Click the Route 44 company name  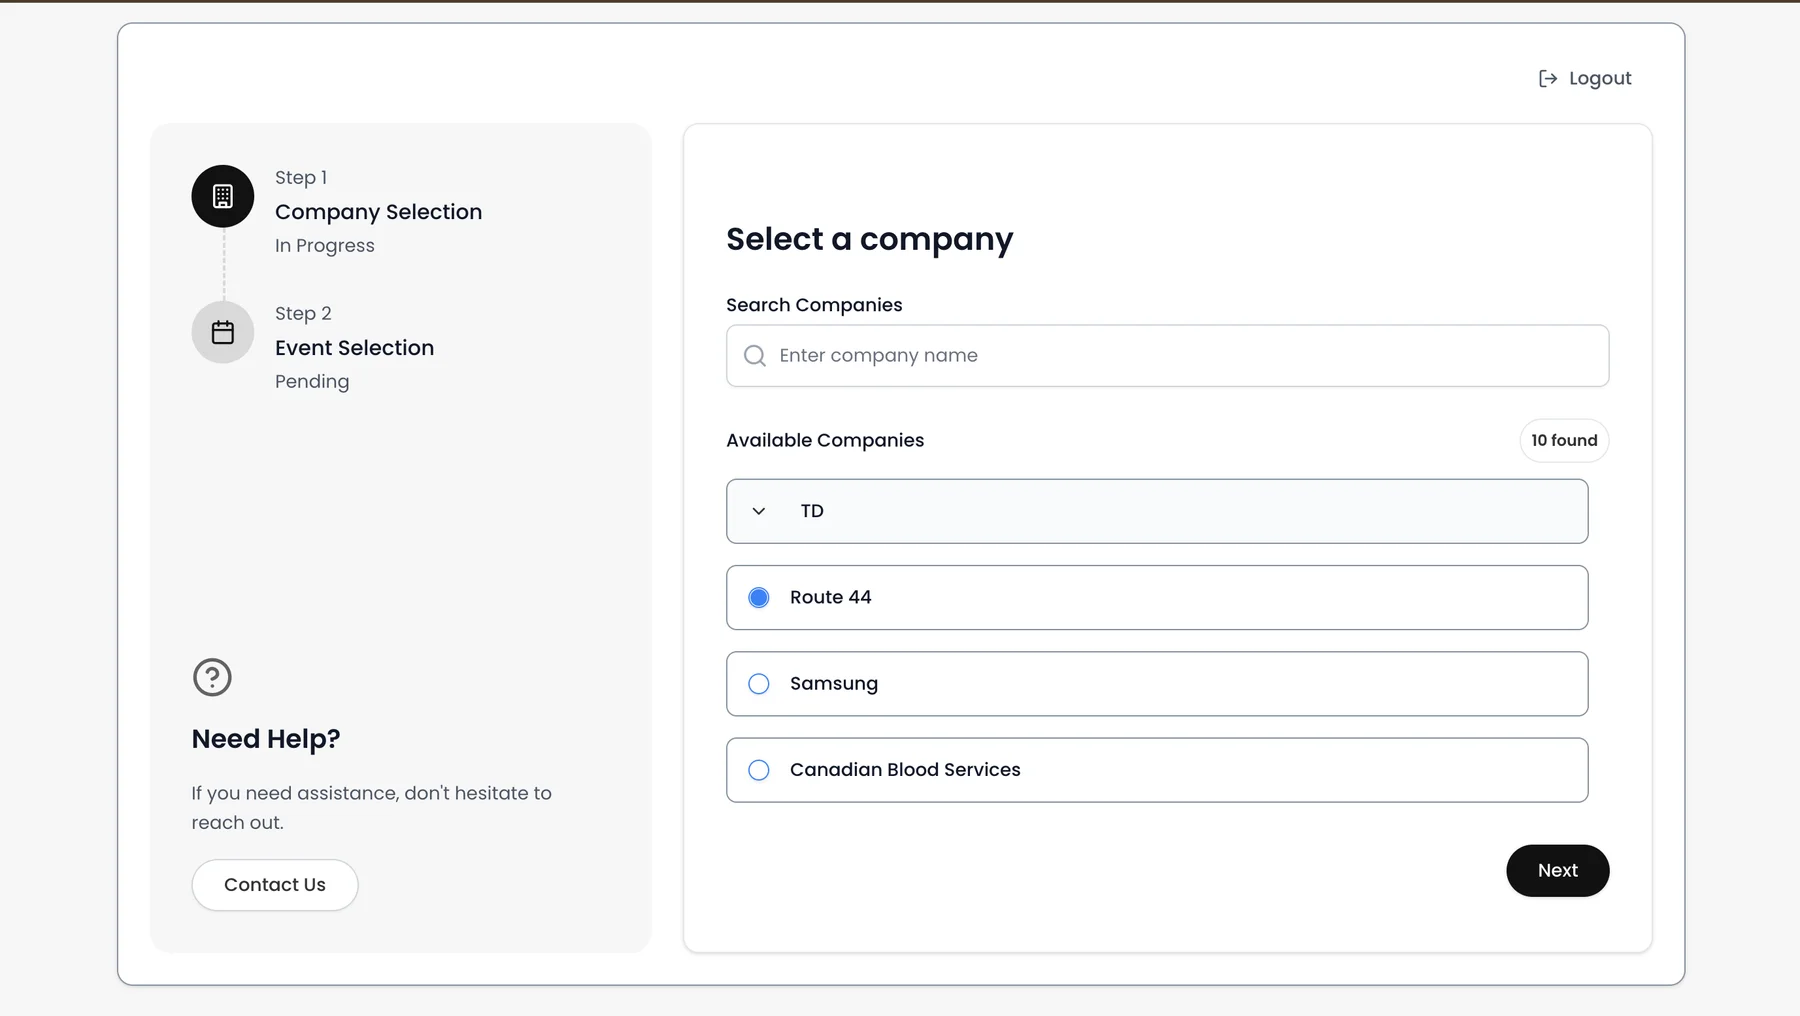pos(831,597)
